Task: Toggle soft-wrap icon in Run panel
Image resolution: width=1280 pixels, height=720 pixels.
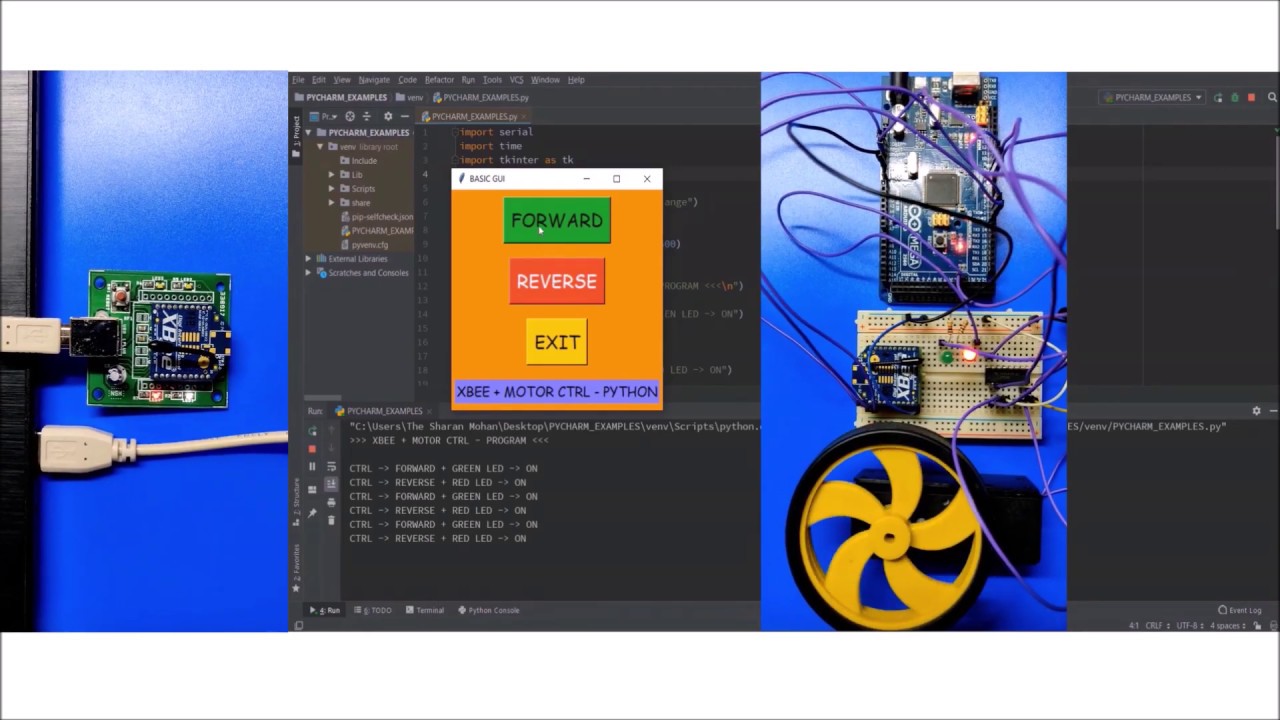Action: 331,467
